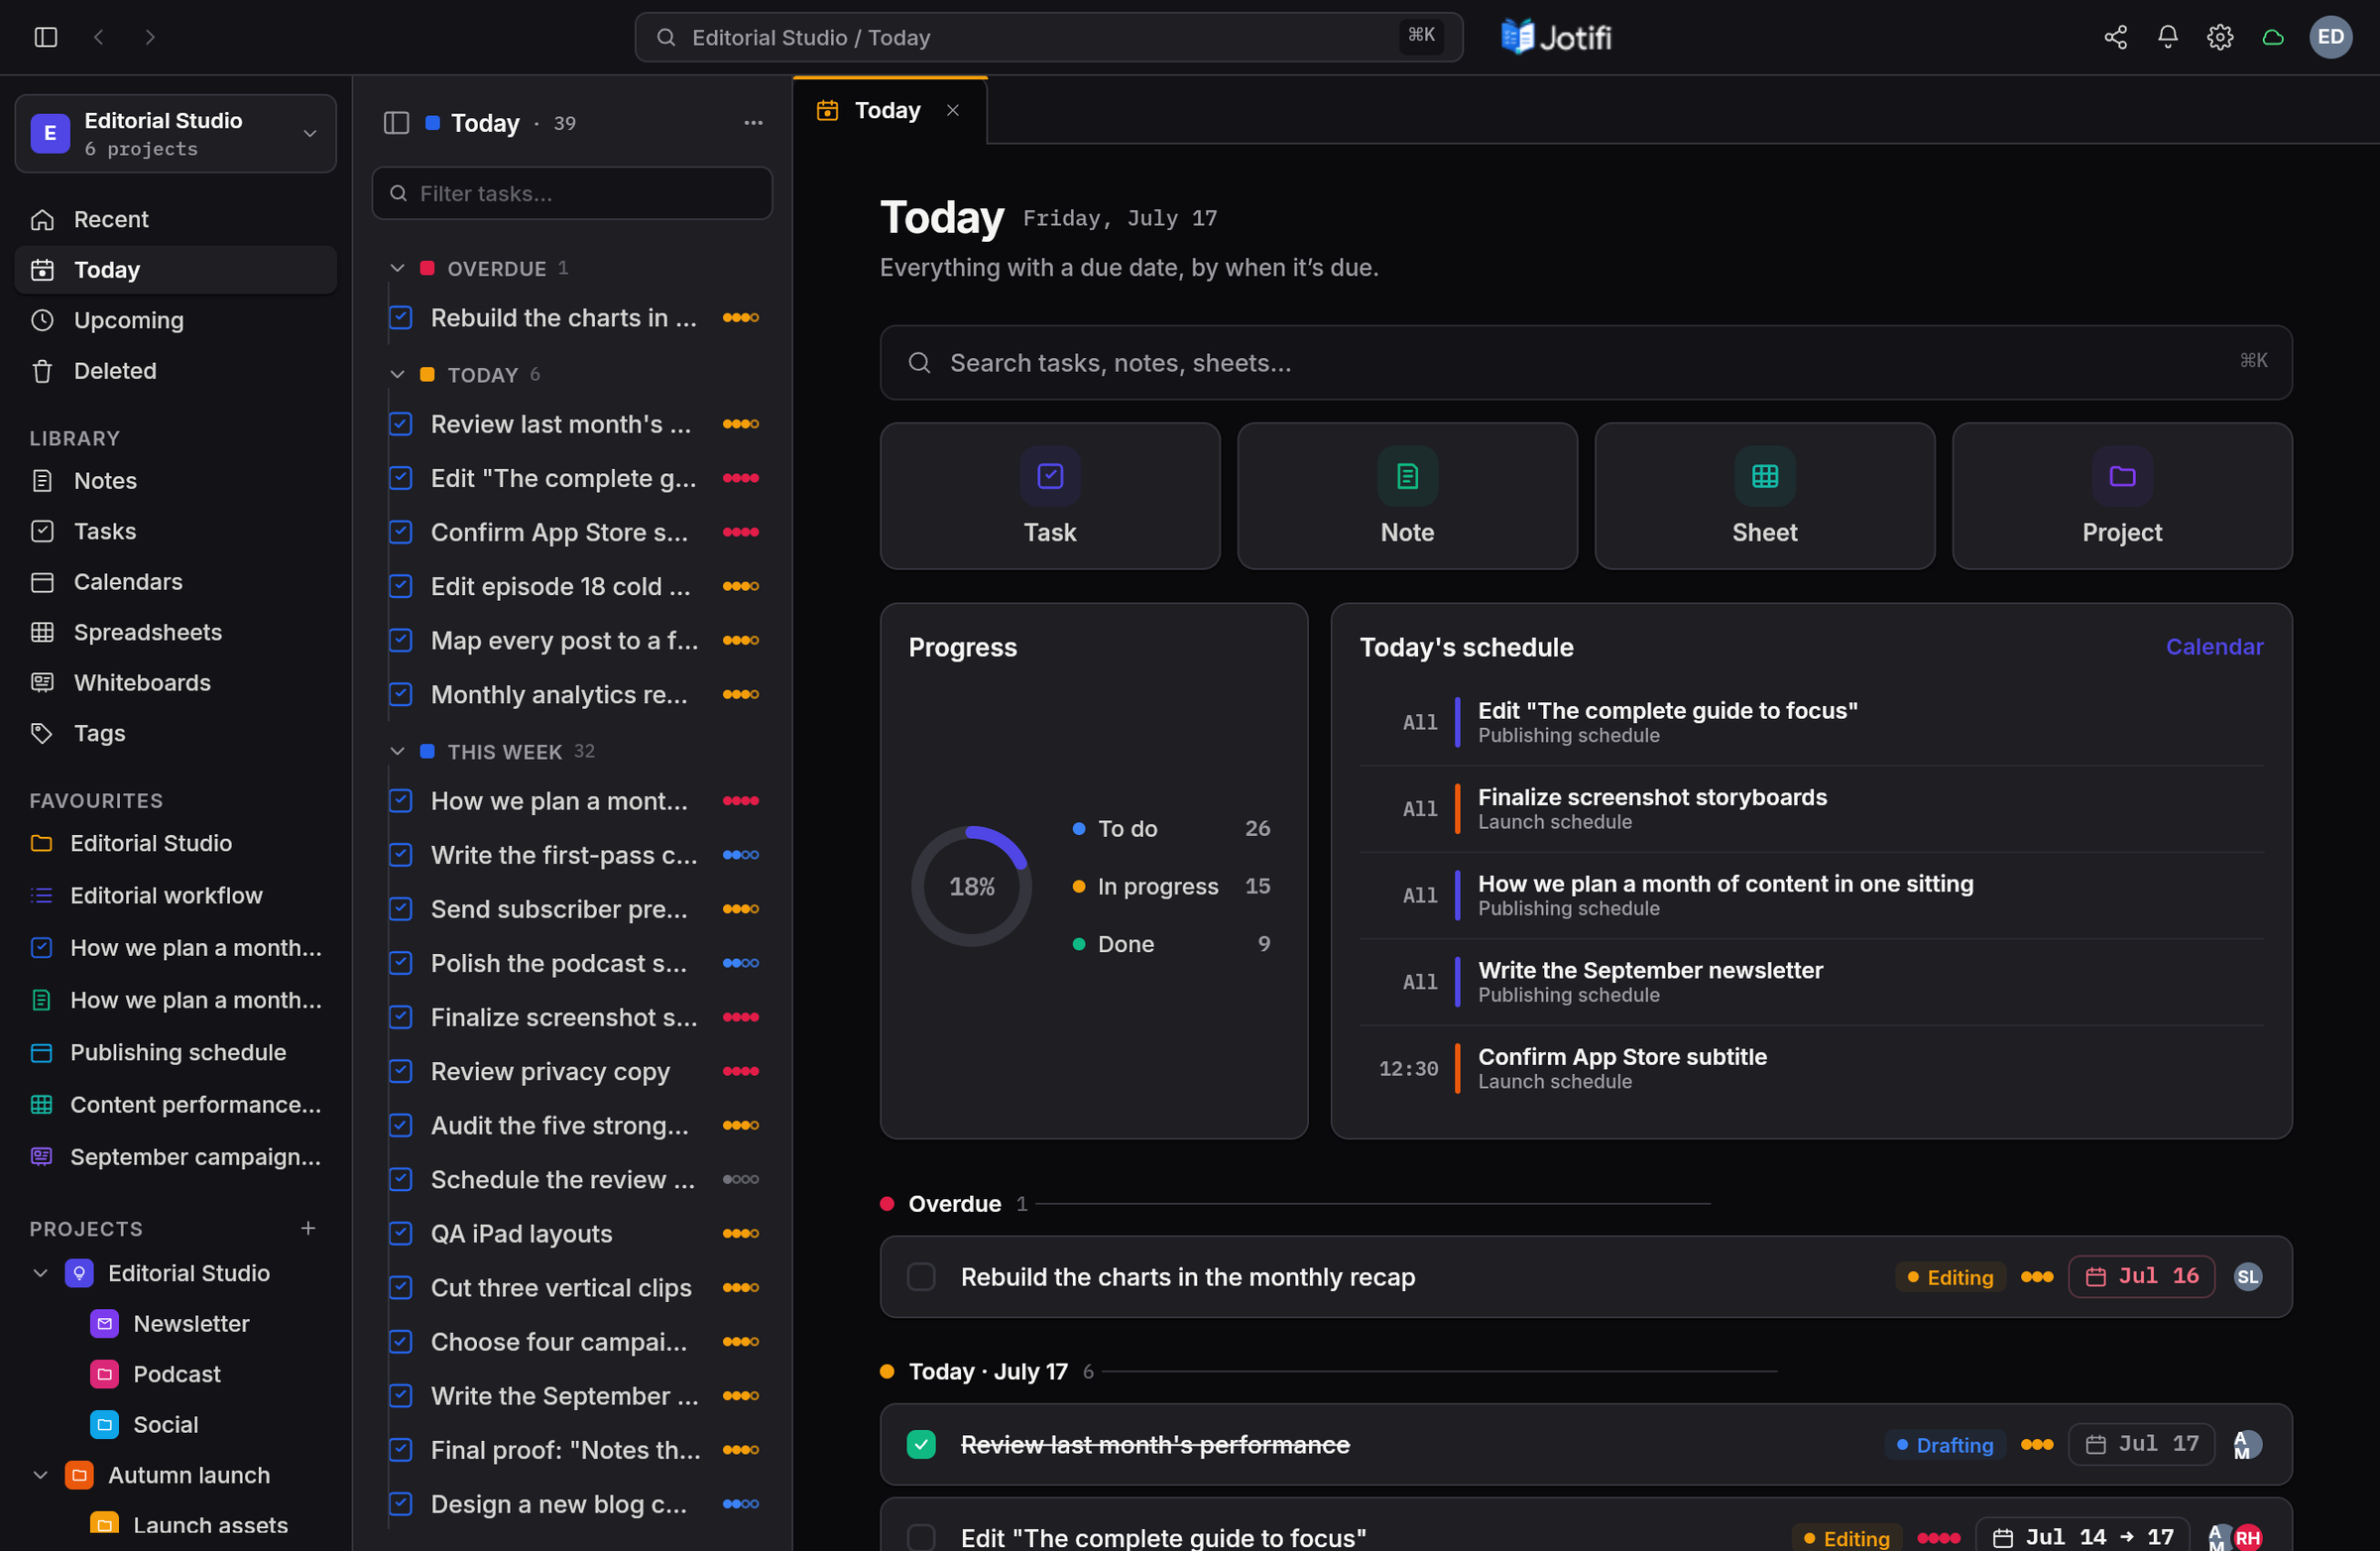Open notifications bell icon
Viewport: 2380px width, 1551px height.
(2167, 37)
